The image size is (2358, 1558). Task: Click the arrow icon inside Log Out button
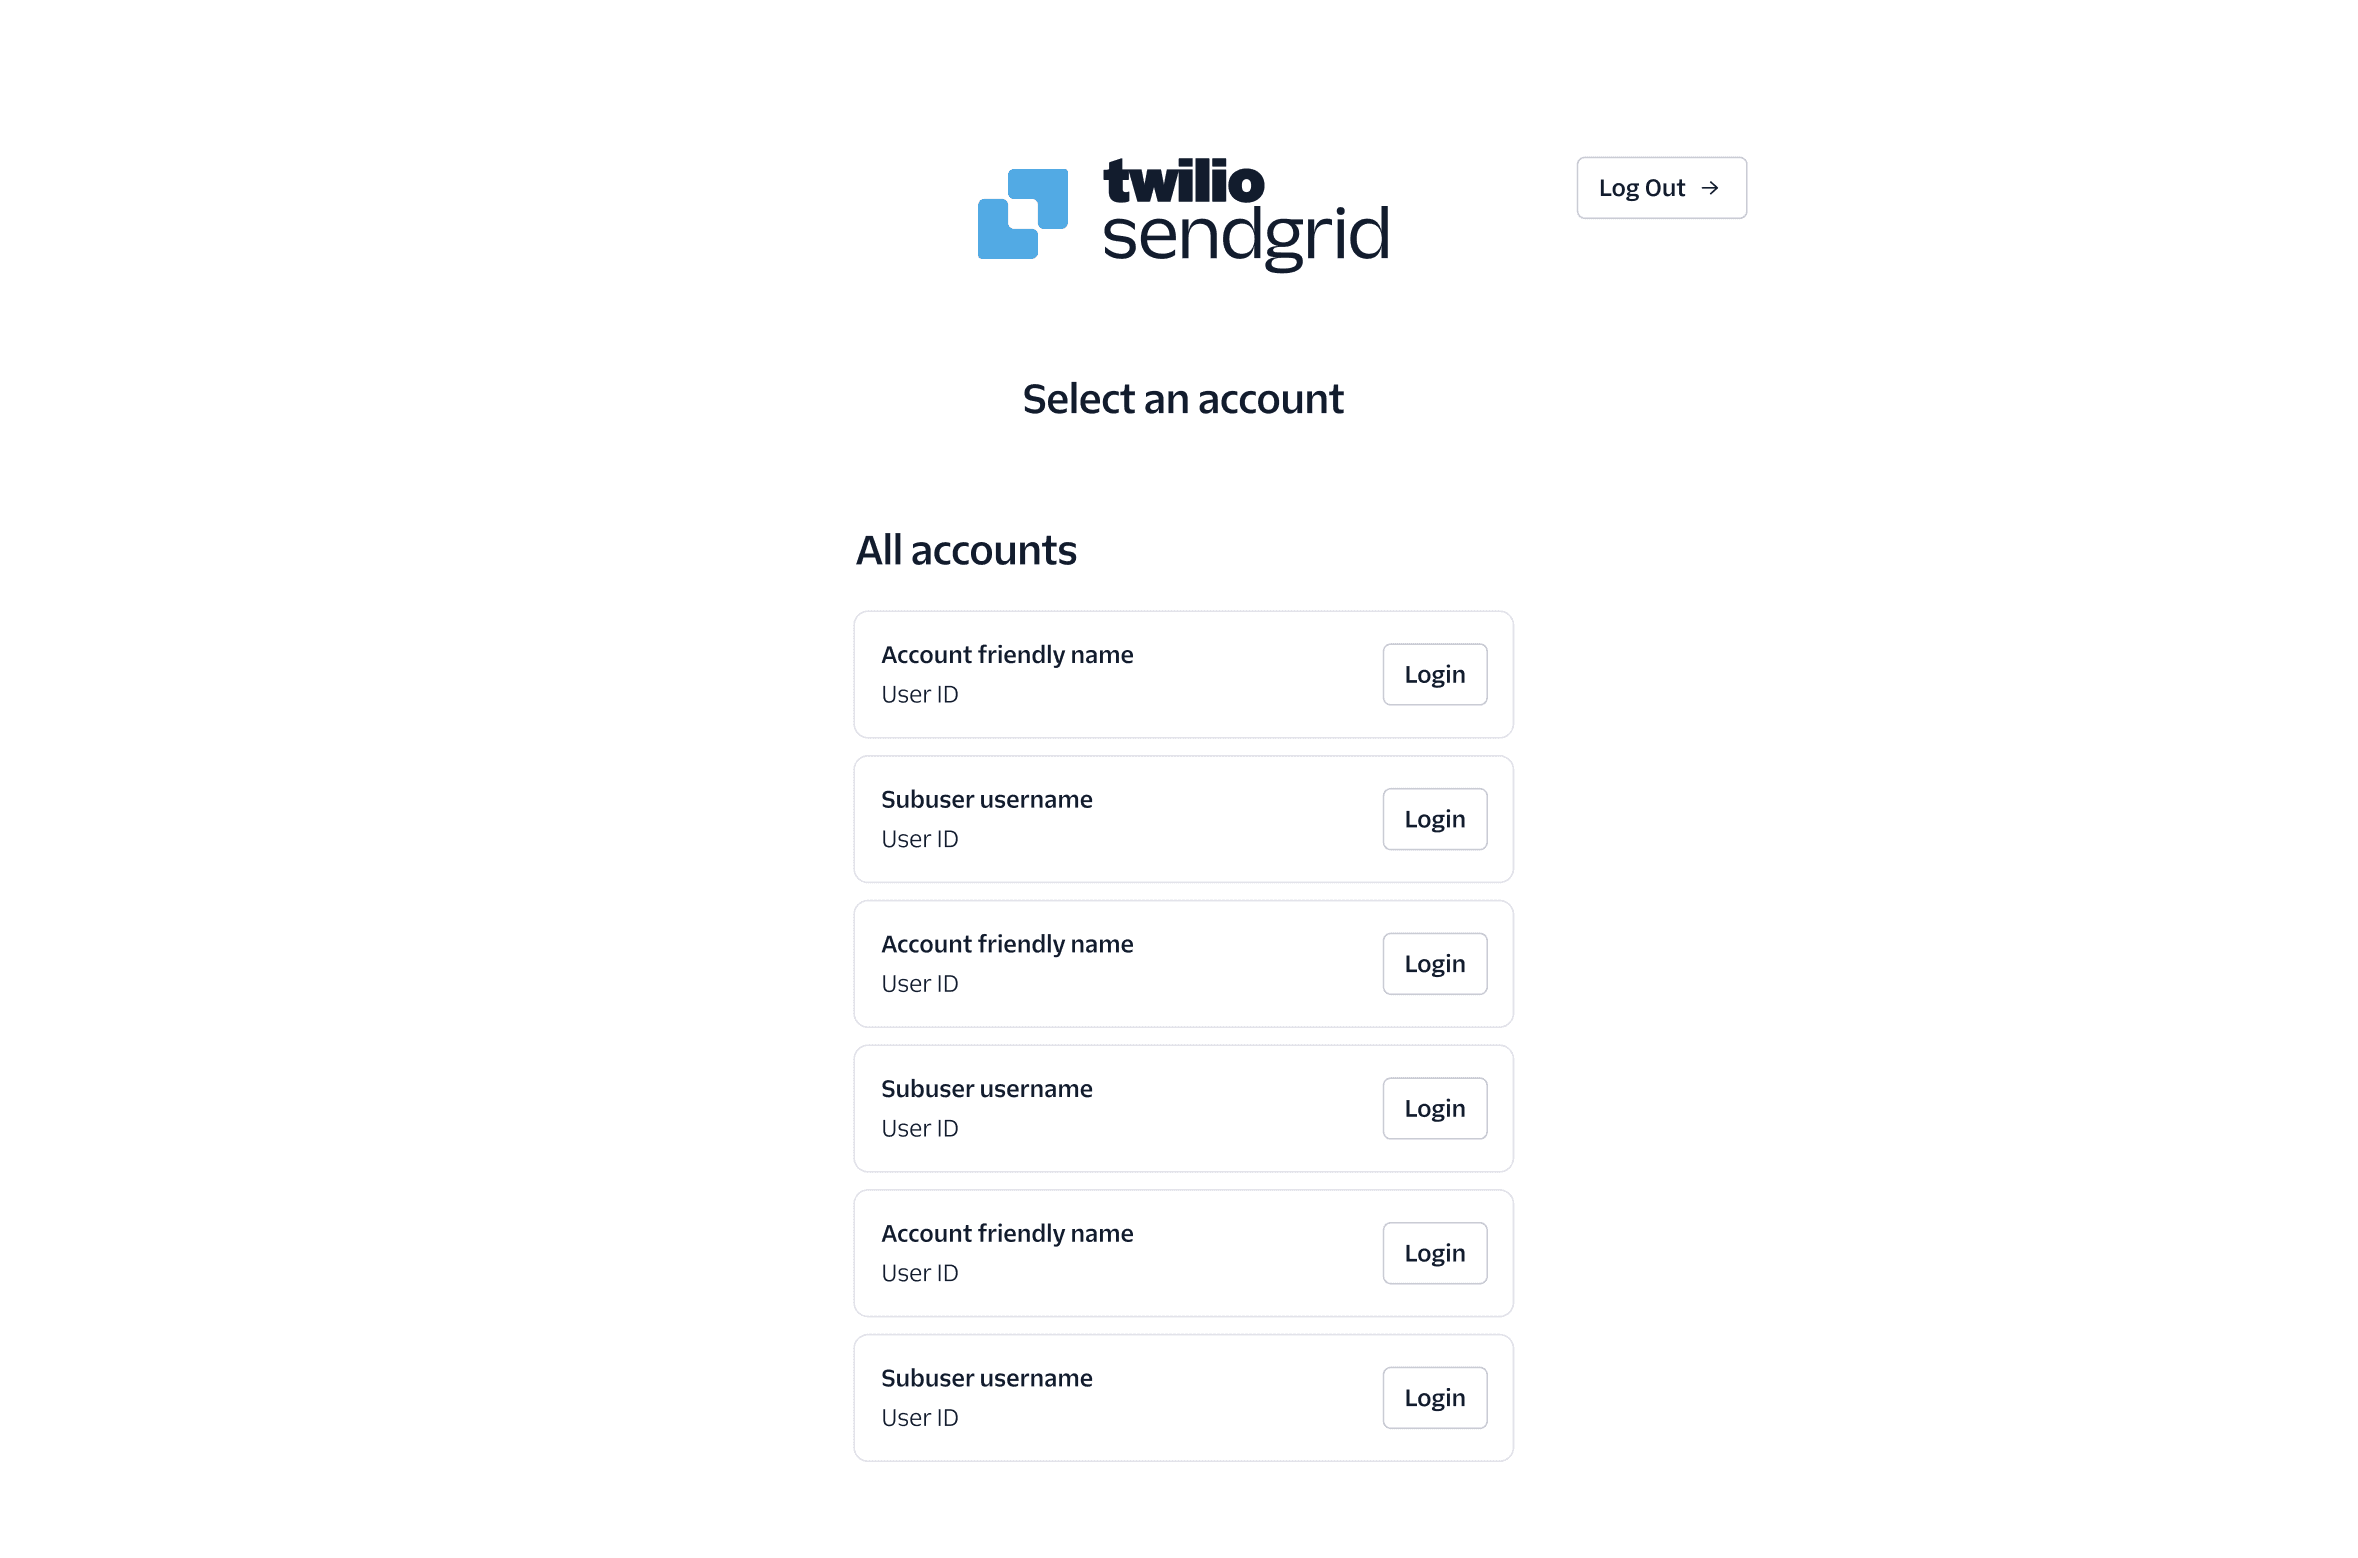click(x=1713, y=187)
